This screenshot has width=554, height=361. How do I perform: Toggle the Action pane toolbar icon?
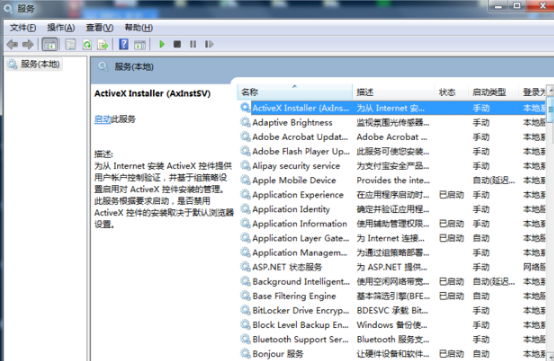(x=140, y=45)
